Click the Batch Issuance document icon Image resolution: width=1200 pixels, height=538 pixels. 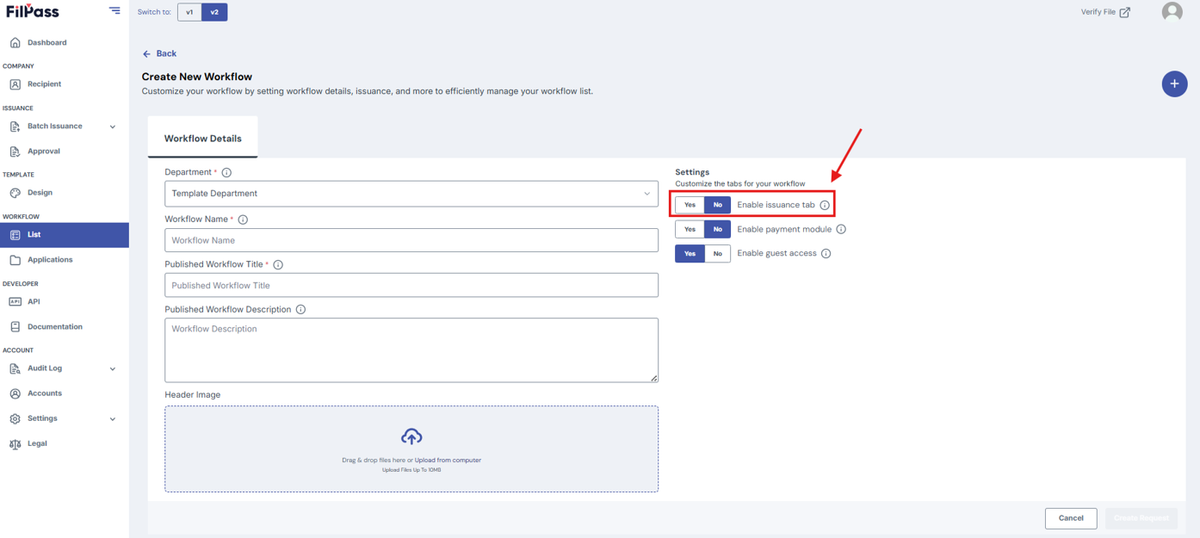coord(15,127)
